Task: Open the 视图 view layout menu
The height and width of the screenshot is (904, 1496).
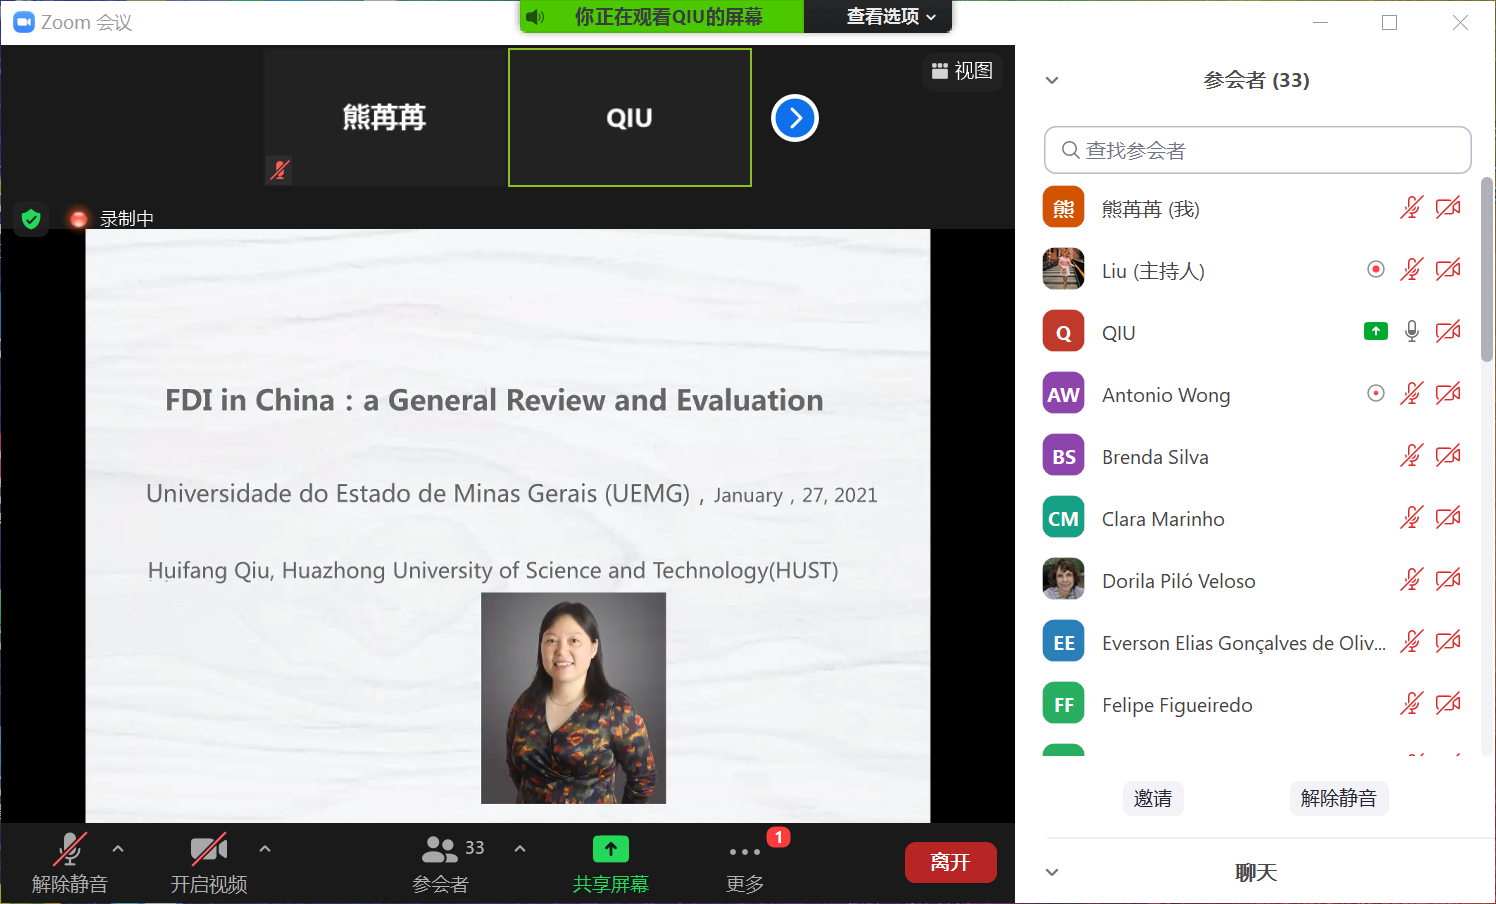Action: click(x=962, y=71)
